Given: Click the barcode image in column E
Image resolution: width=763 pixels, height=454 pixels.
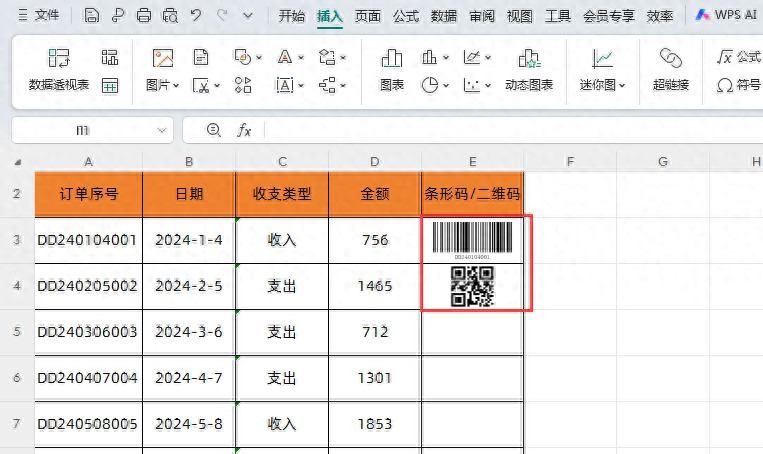Looking at the screenshot, I should tap(472, 240).
